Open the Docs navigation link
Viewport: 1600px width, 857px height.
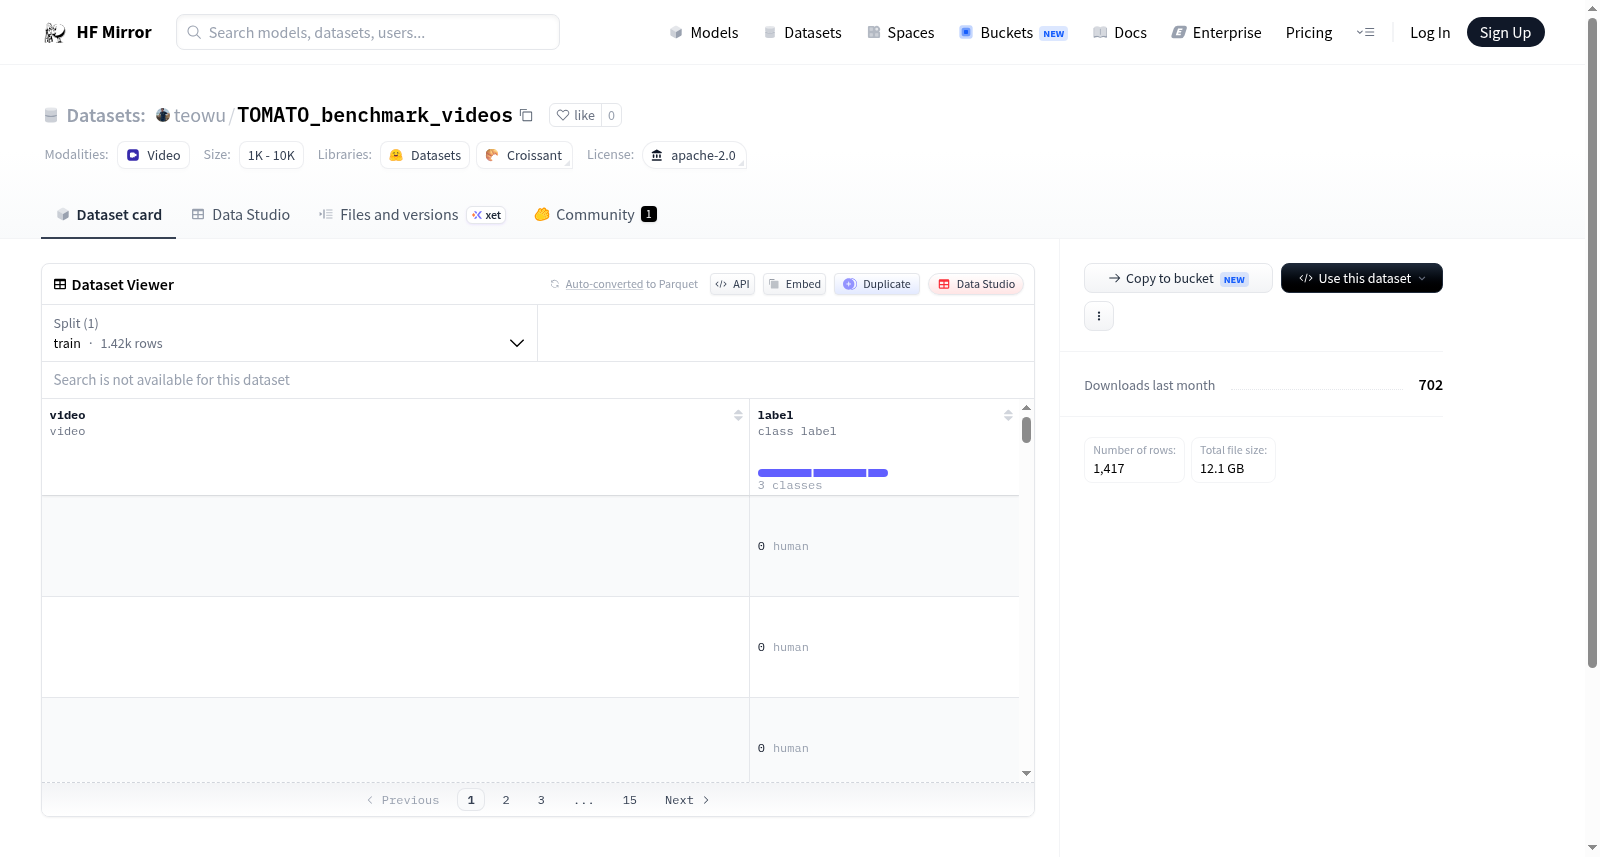click(x=1120, y=32)
